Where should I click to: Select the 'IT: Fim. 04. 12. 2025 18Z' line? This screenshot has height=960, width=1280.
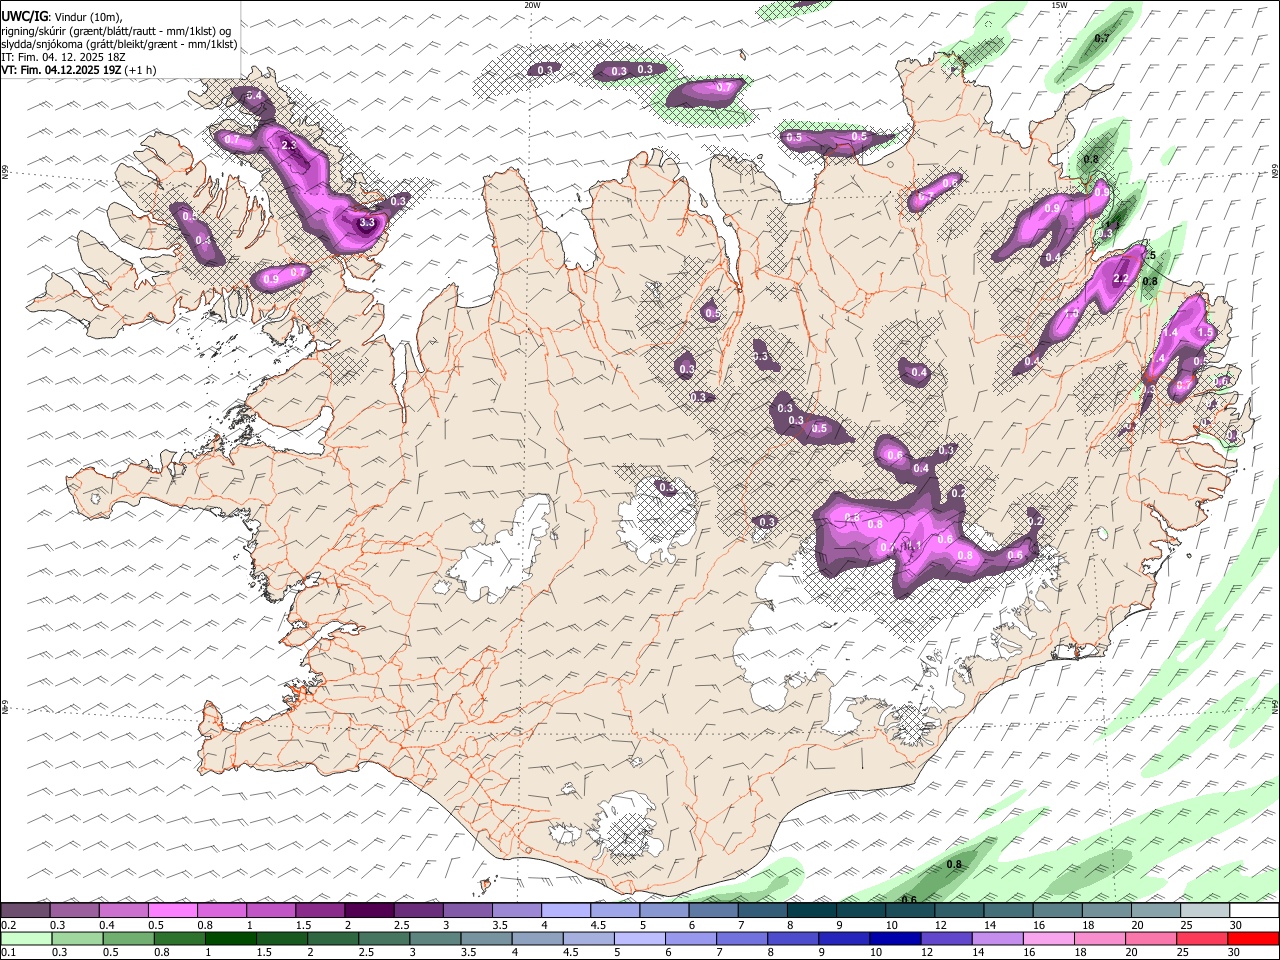click(x=64, y=57)
